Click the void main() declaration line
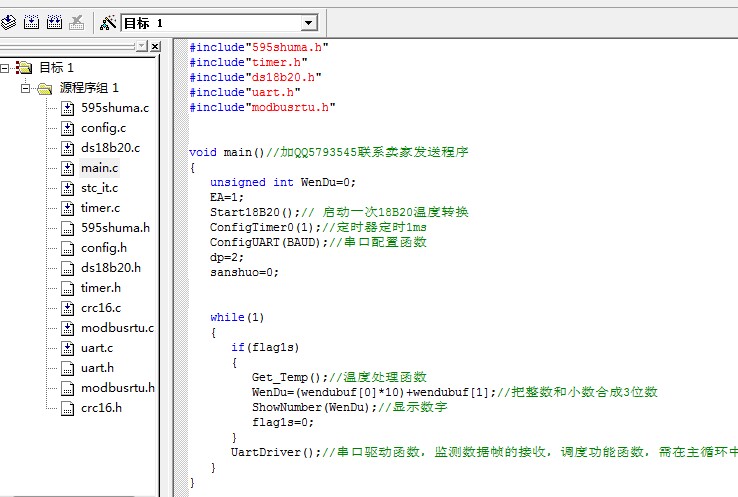738x497 pixels. (x=329, y=152)
